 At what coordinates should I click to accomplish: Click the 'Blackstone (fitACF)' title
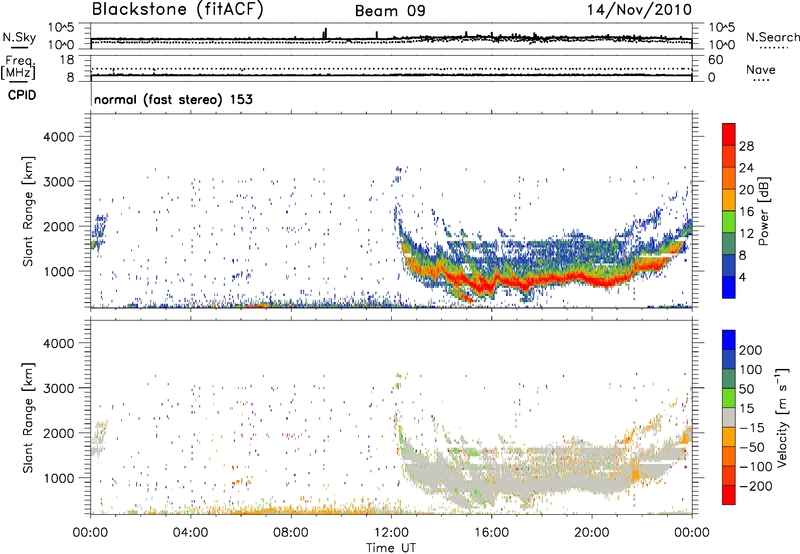pos(178,9)
